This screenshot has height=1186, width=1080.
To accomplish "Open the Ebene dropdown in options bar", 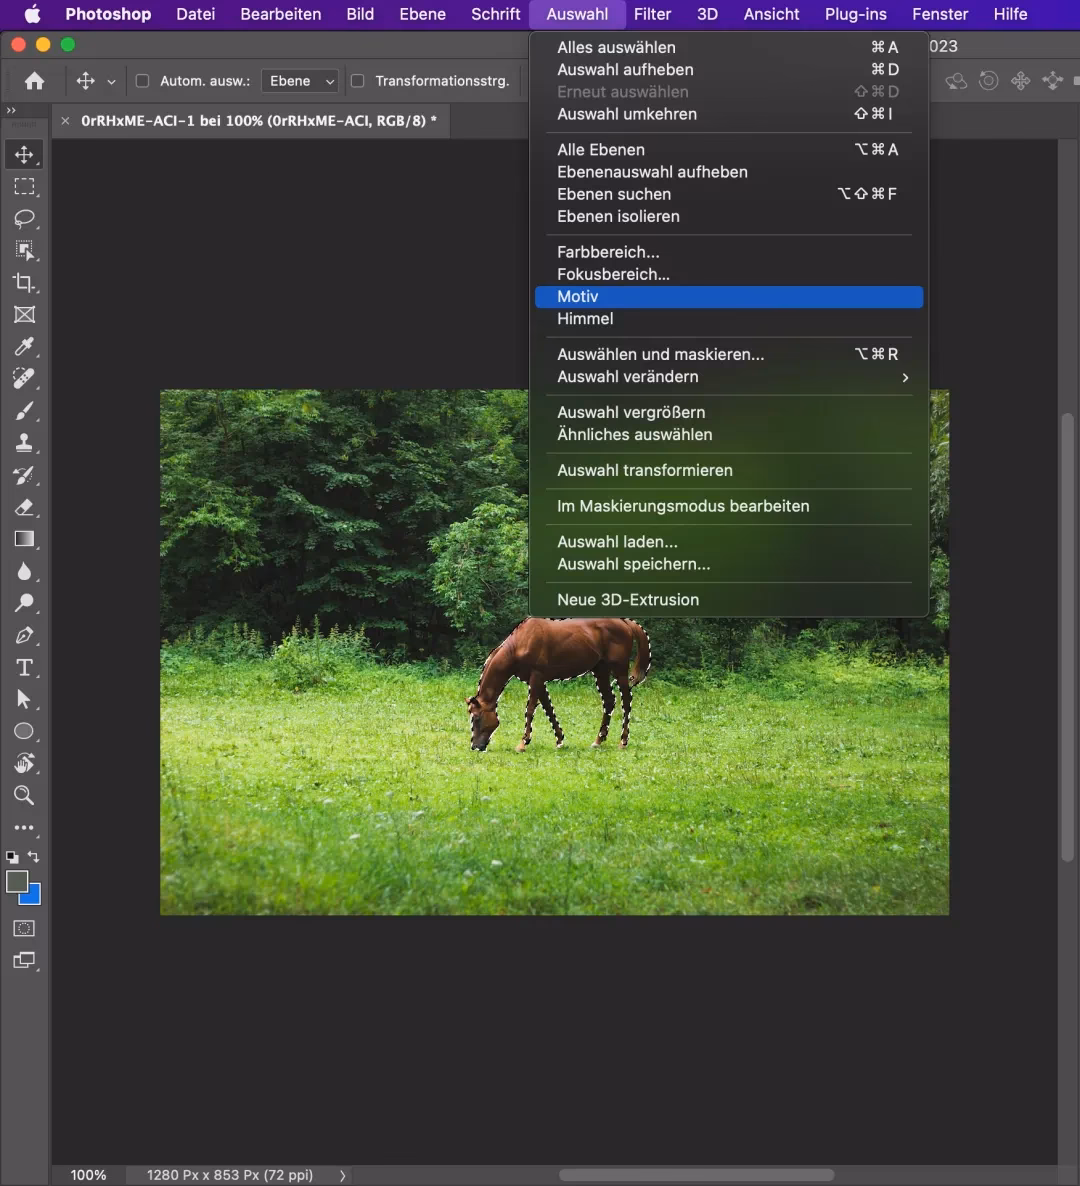I will pos(299,81).
